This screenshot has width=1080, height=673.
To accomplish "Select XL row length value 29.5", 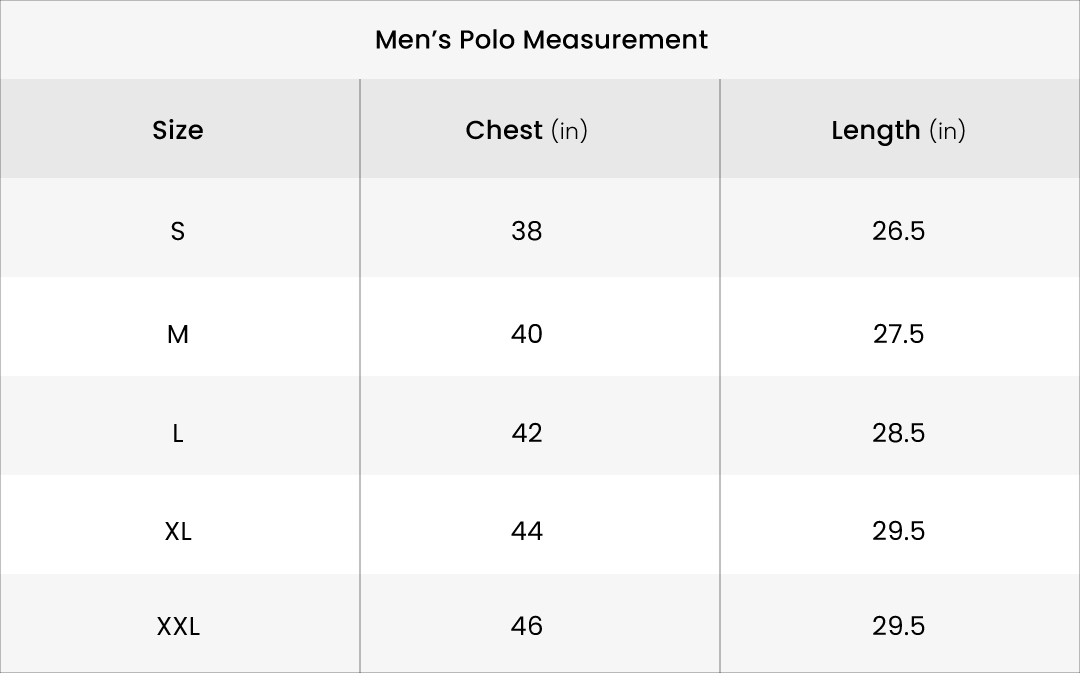I will click(898, 531).
